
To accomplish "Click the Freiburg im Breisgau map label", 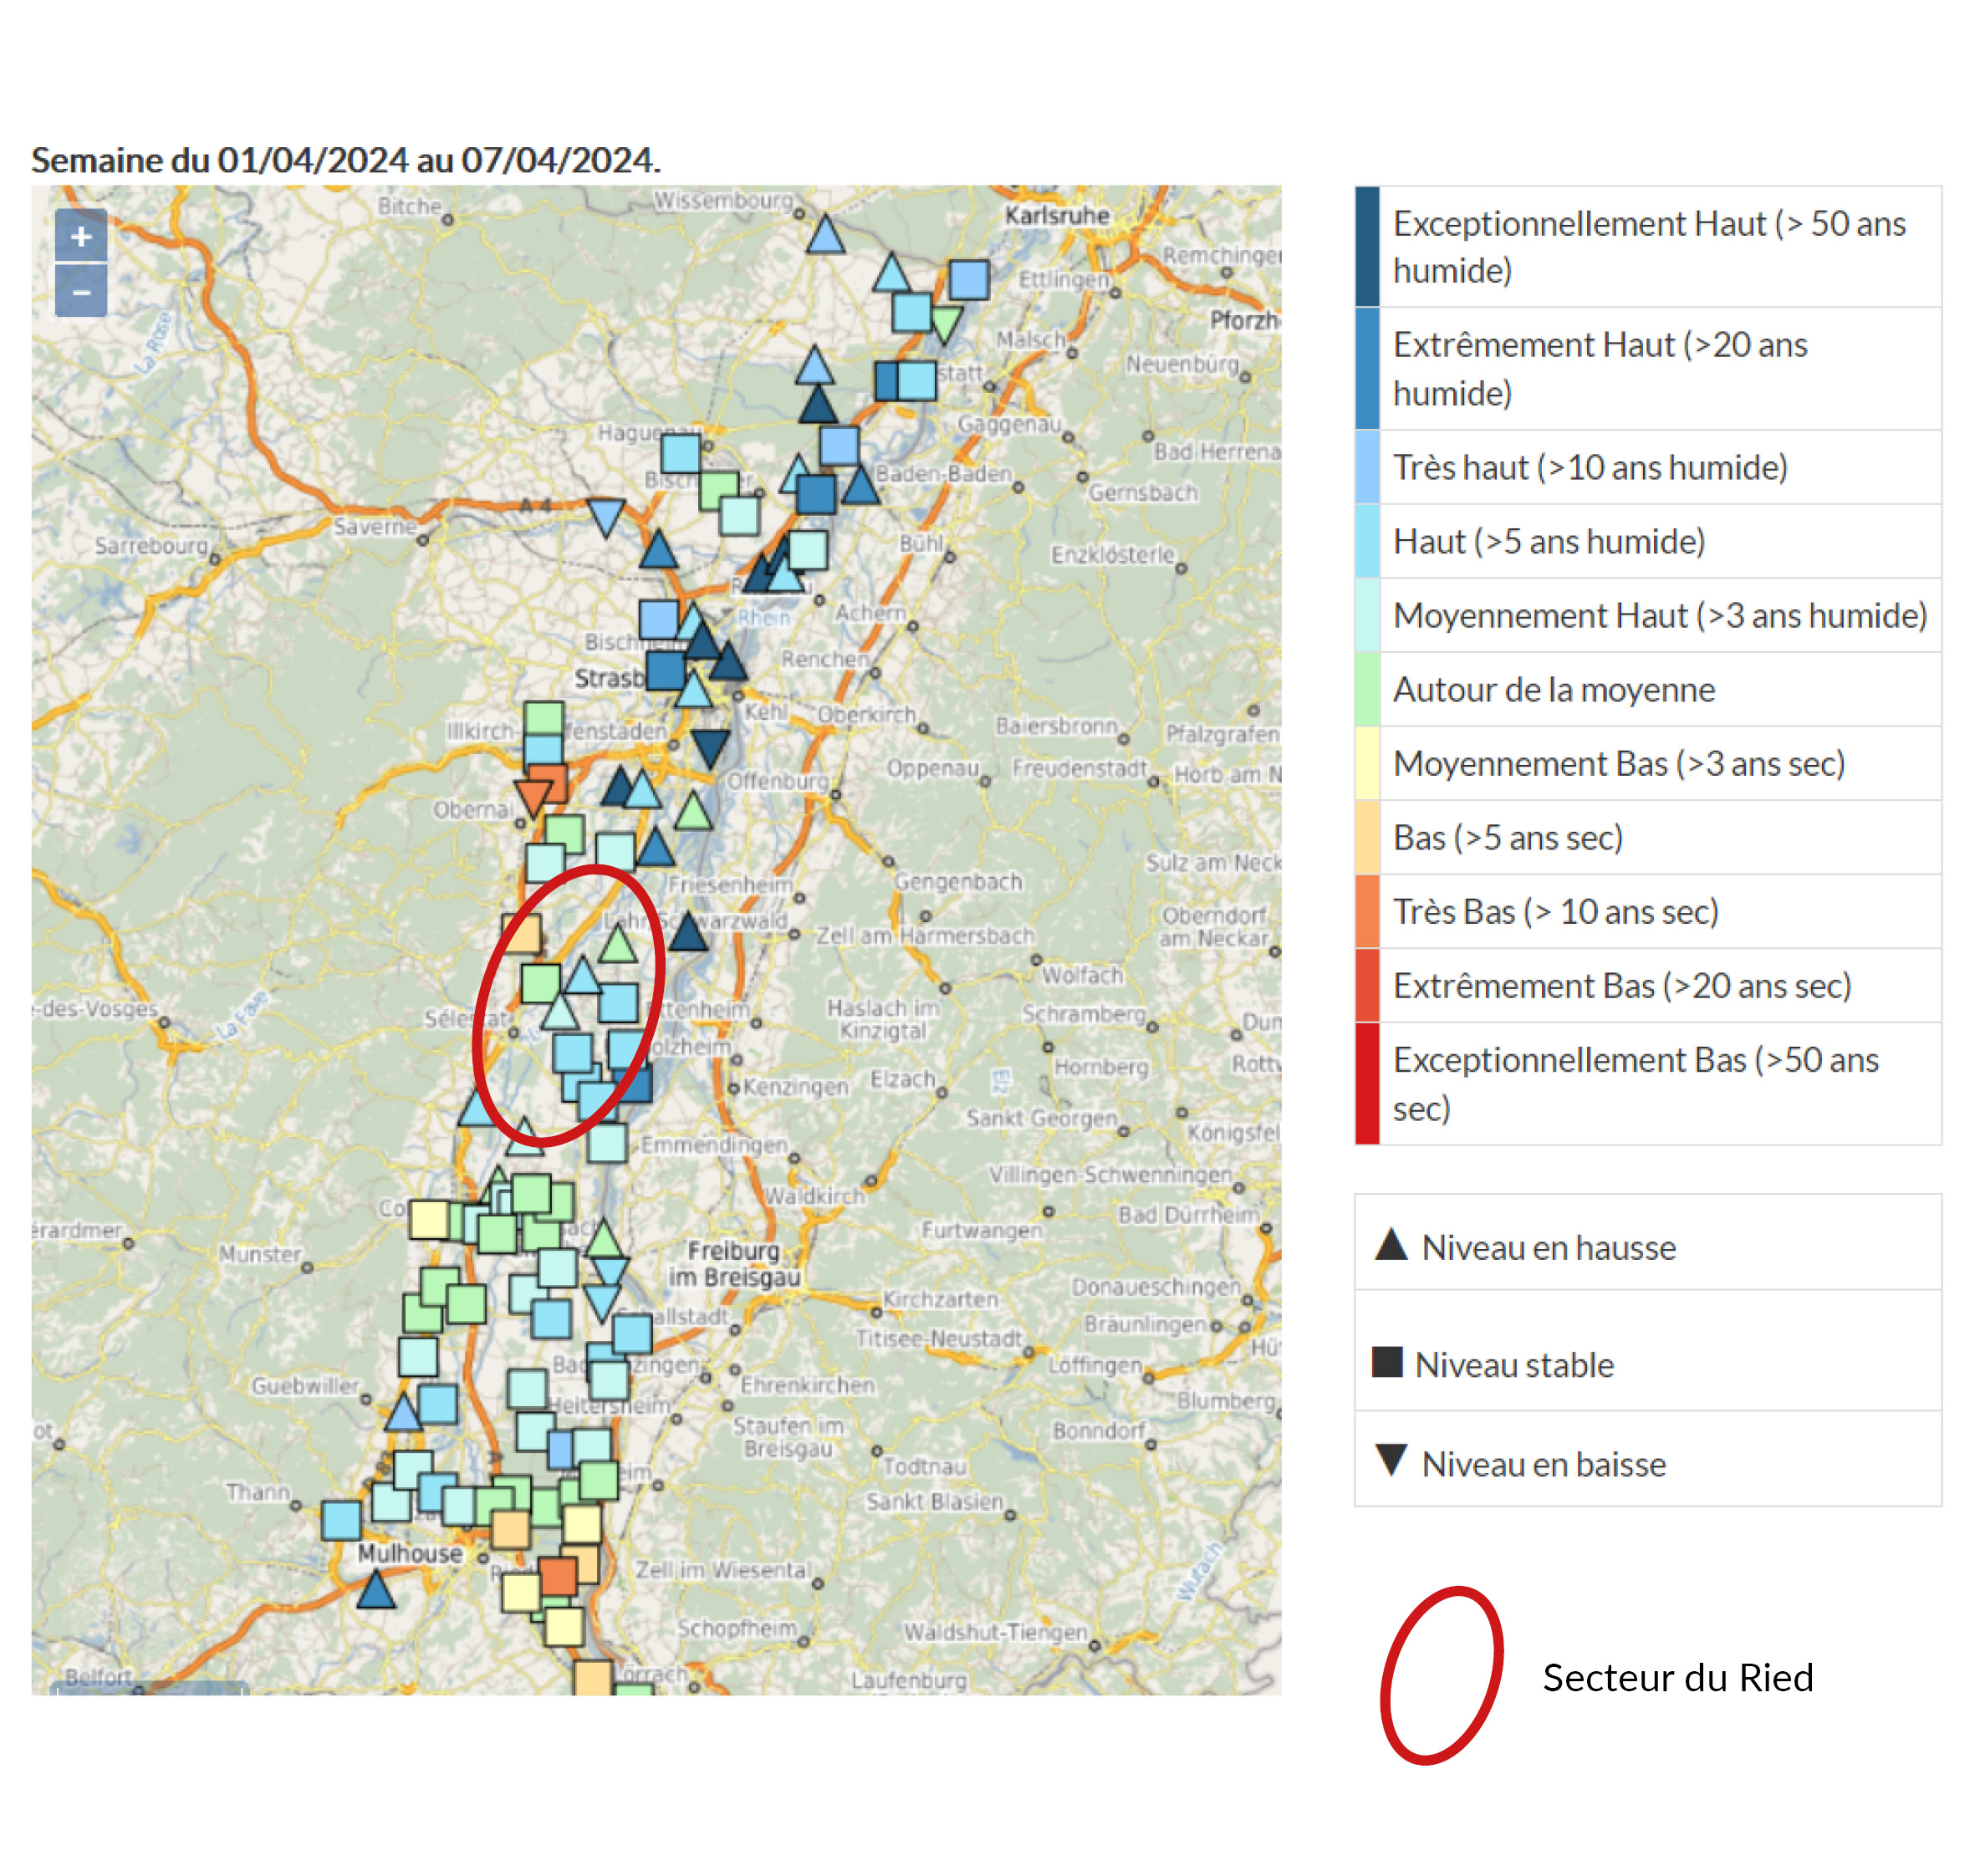I will 734,1263.
